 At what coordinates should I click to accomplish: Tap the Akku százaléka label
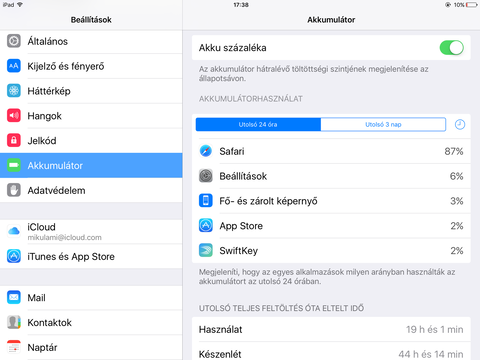pyautogui.click(x=232, y=48)
